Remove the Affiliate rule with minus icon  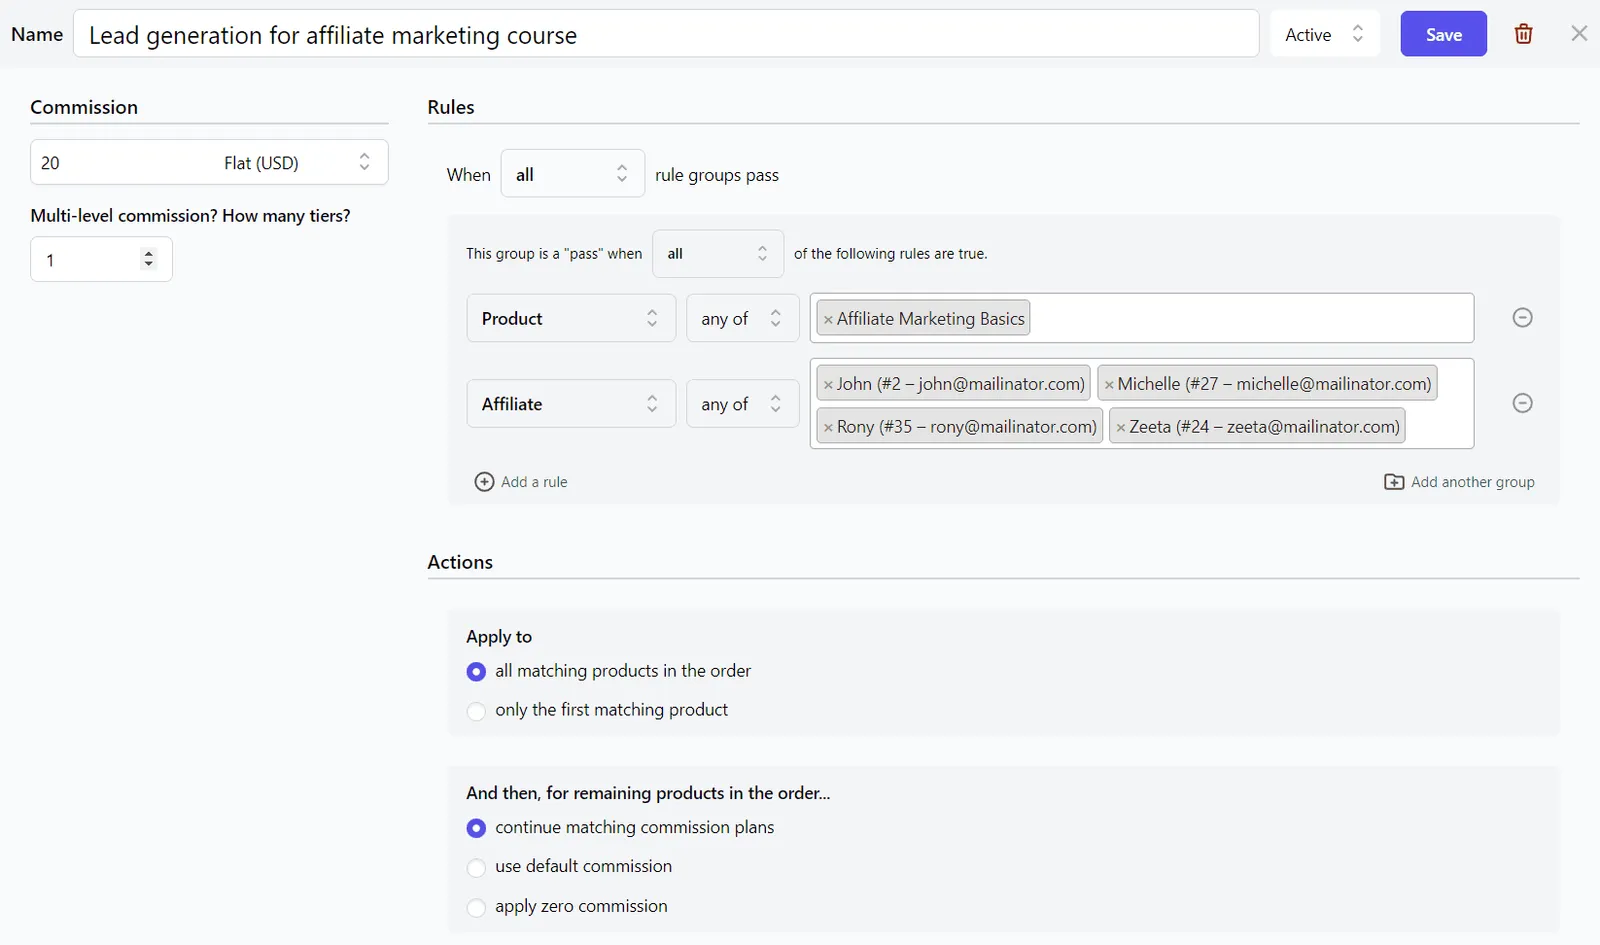1522,403
